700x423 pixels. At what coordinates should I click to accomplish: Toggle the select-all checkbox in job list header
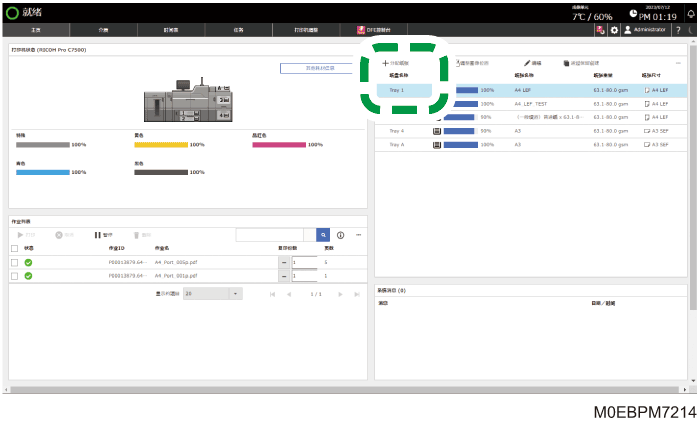pyautogui.click(x=14, y=248)
